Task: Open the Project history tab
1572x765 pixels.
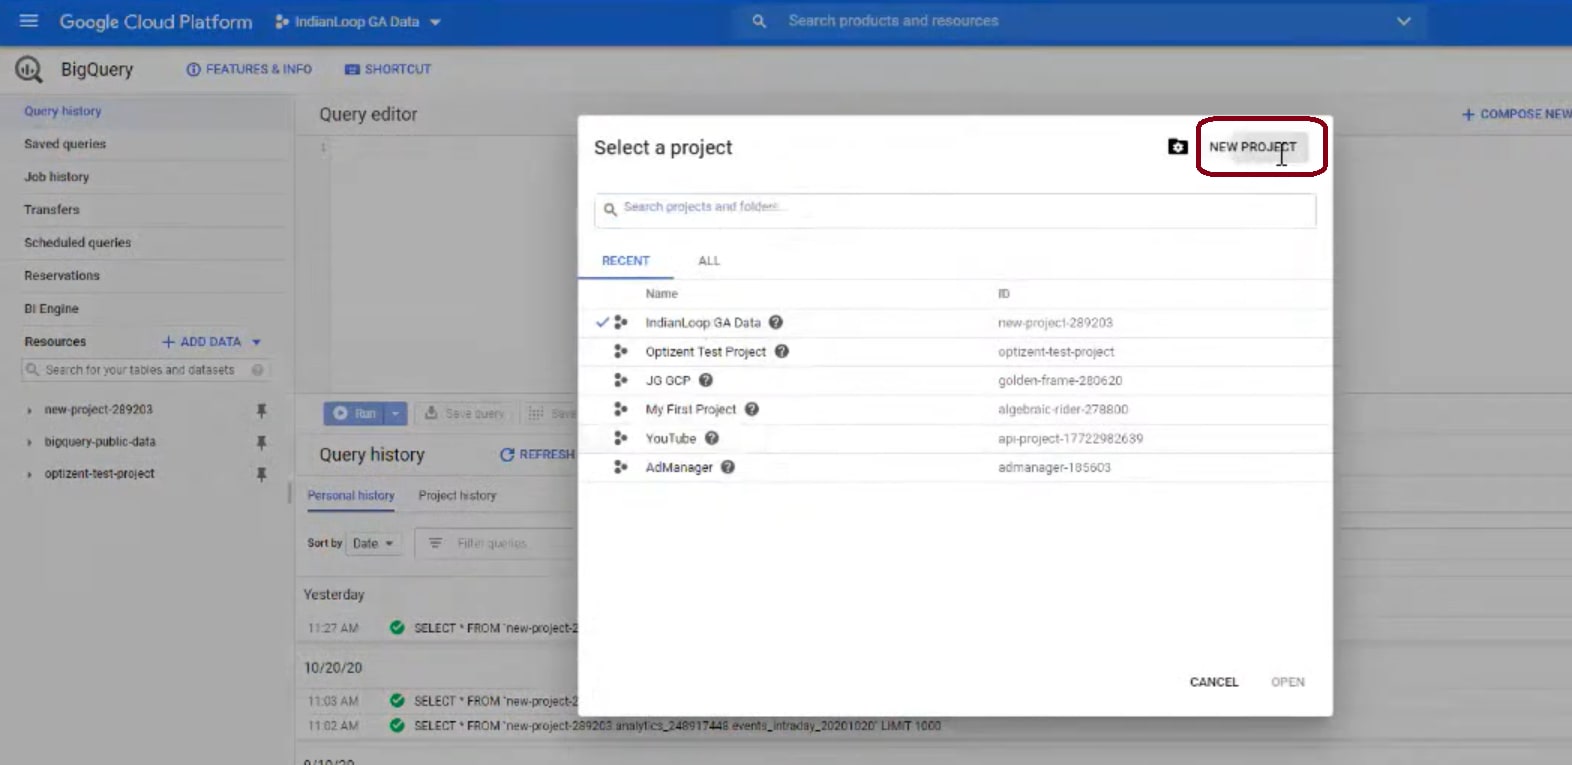Action: point(457,496)
